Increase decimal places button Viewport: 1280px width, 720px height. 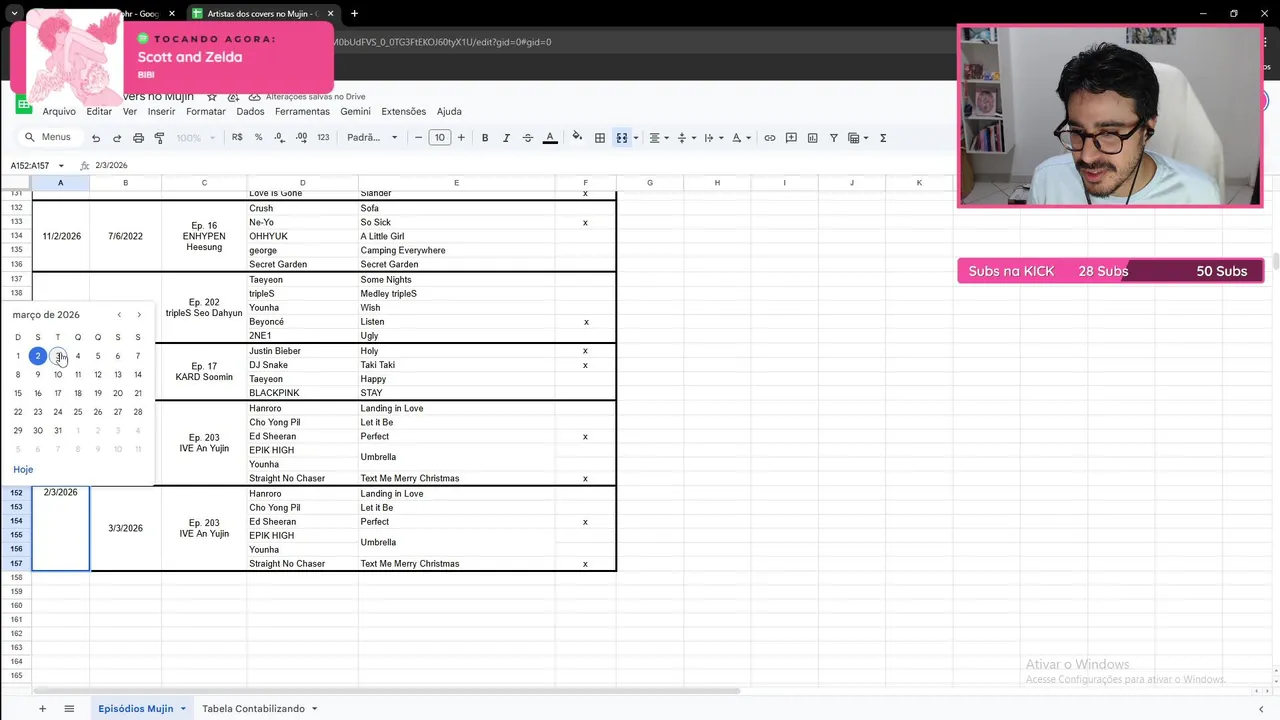coord(300,138)
